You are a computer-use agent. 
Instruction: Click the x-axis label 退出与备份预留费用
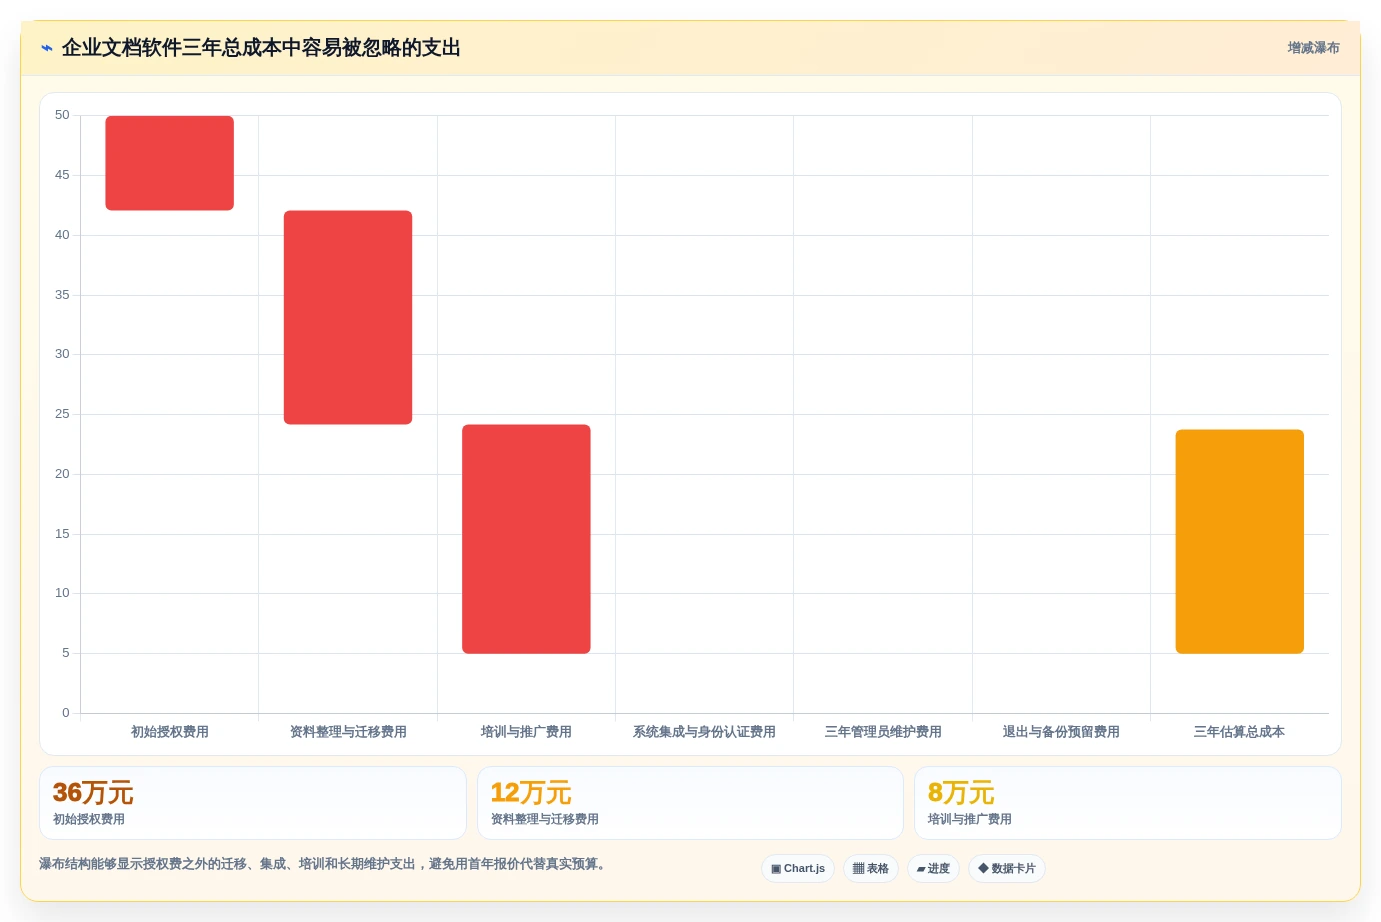point(1061,732)
